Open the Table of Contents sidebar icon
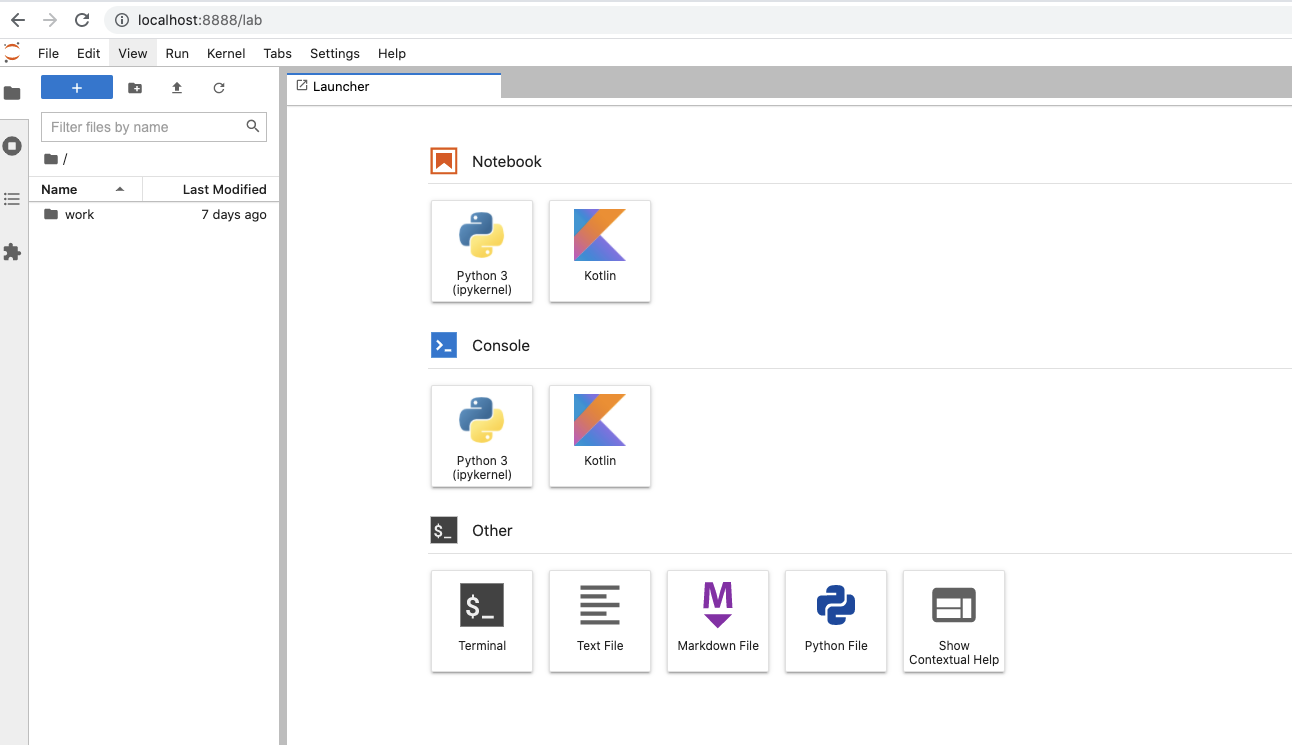 (x=12, y=199)
